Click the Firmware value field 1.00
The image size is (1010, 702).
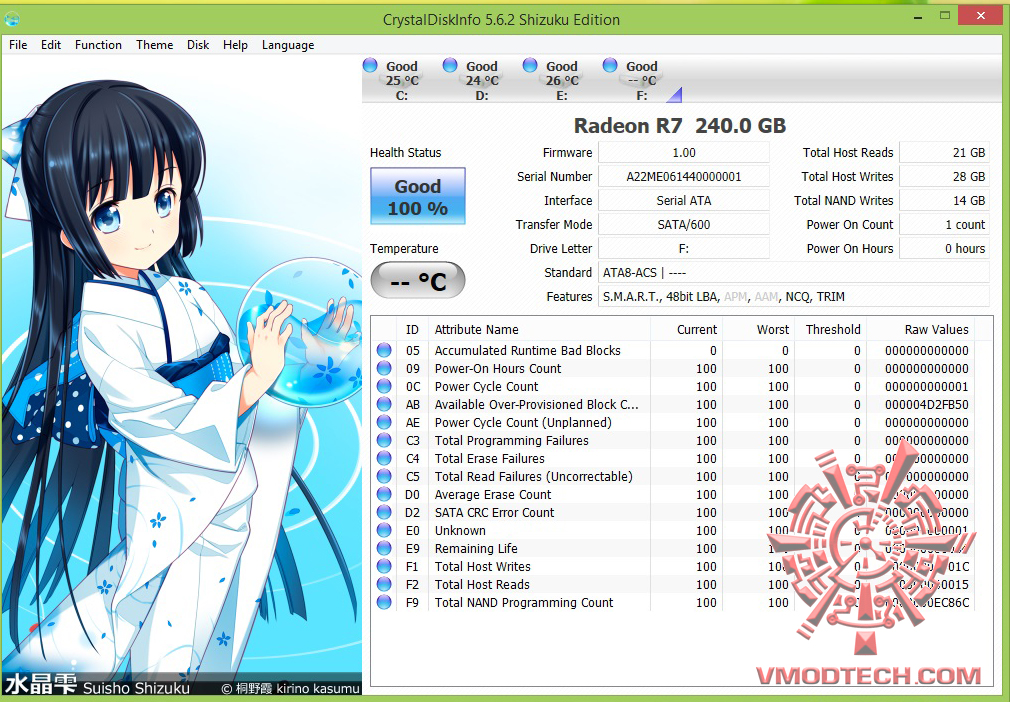click(683, 153)
